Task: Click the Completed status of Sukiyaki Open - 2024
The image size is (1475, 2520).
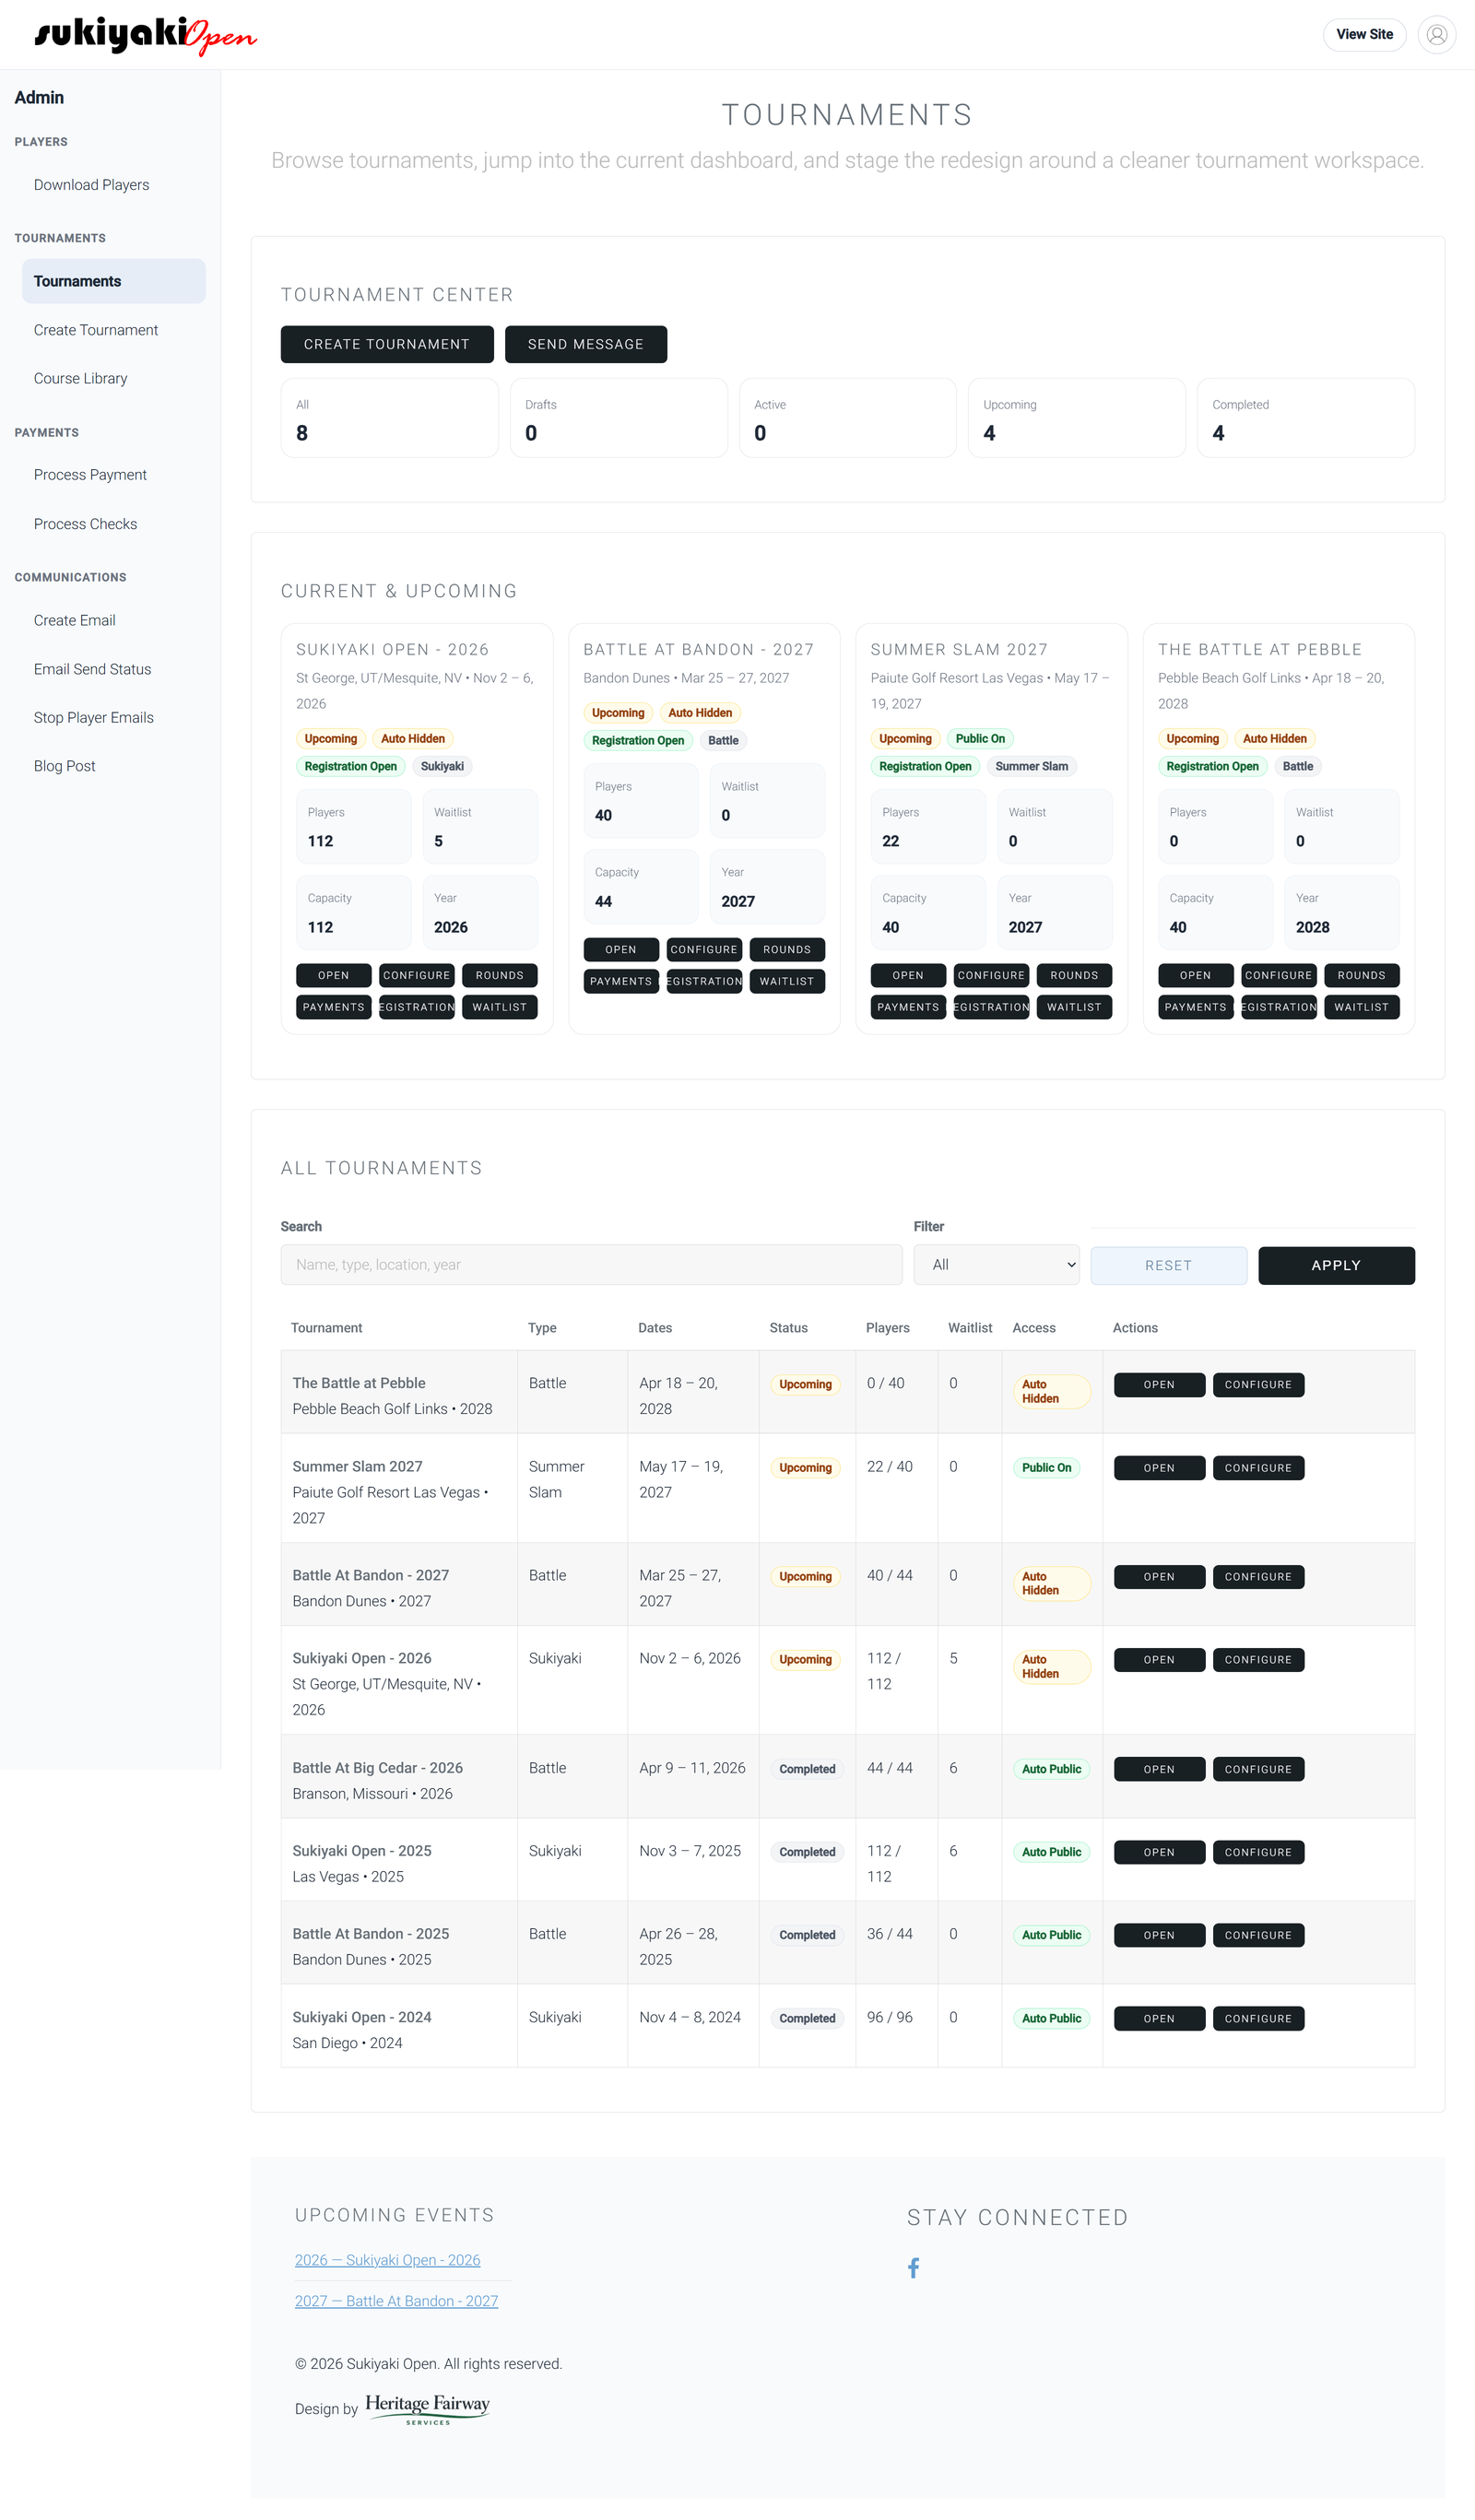Action: point(807,2018)
